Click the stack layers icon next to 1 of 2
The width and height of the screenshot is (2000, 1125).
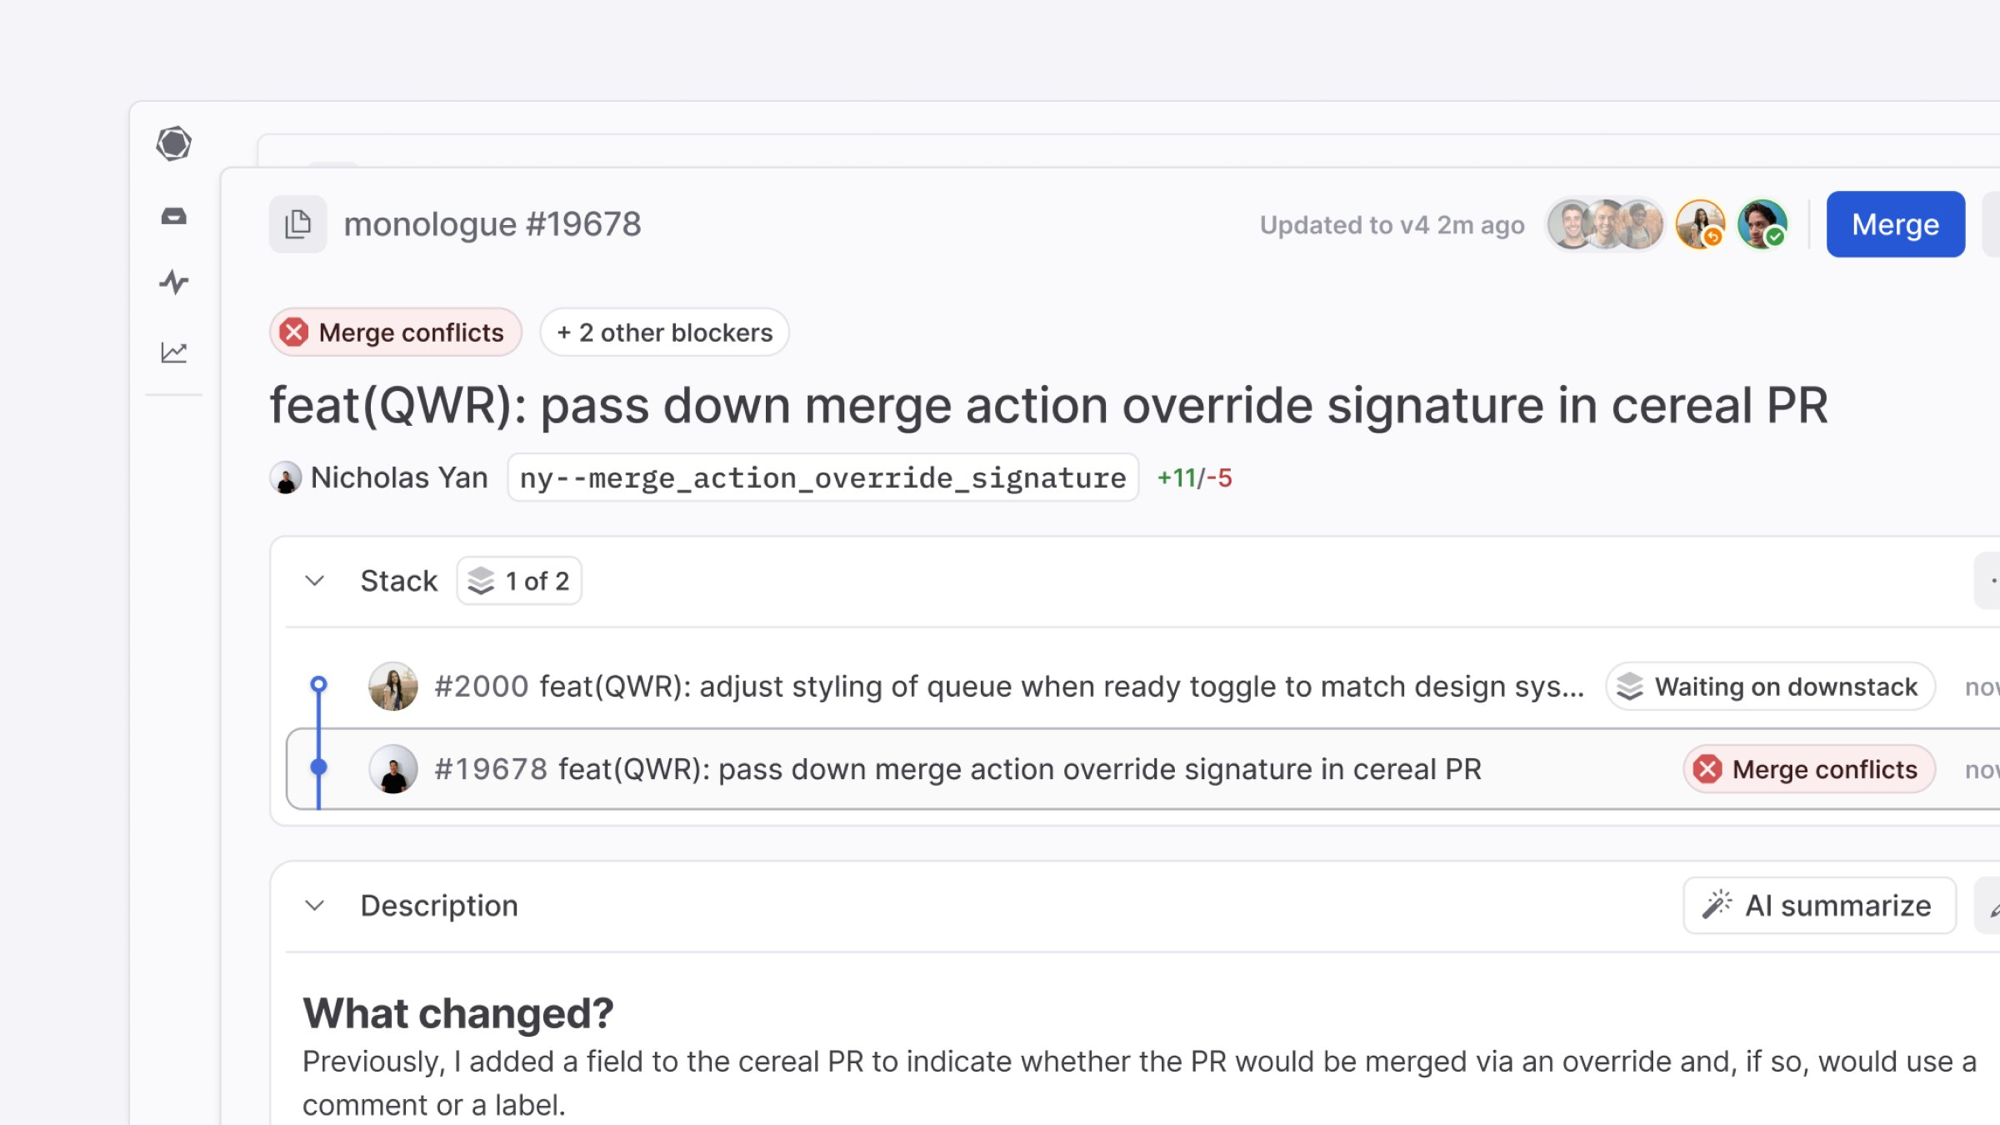tap(481, 581)
